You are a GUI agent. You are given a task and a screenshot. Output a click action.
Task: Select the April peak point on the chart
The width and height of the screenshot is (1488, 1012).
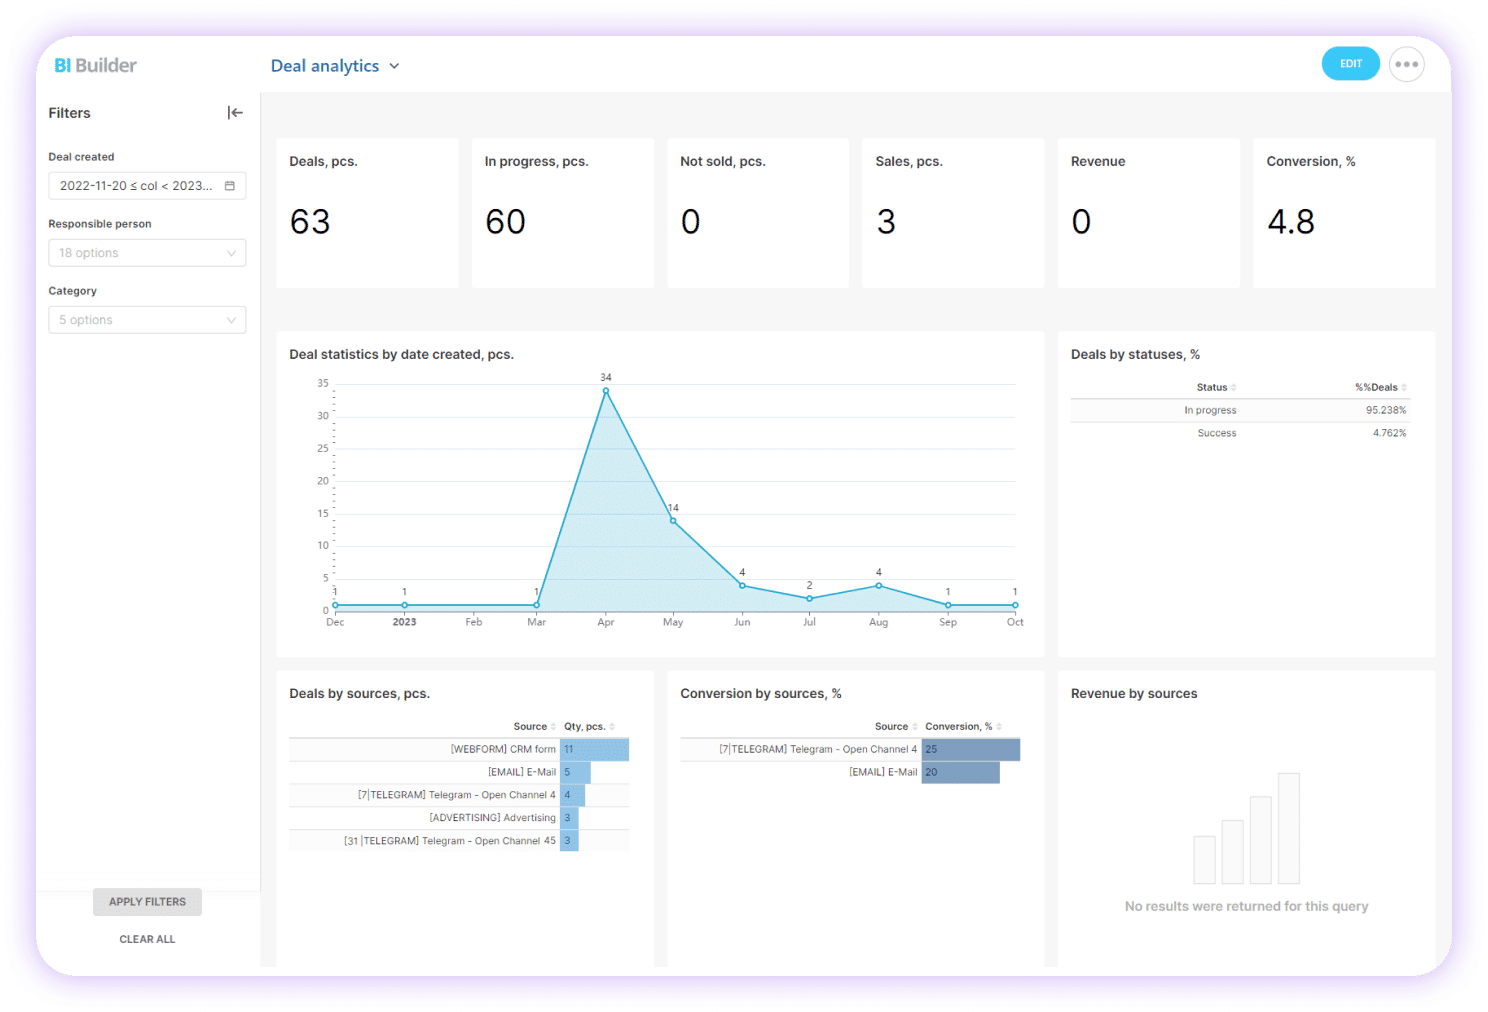pos(605,391)
